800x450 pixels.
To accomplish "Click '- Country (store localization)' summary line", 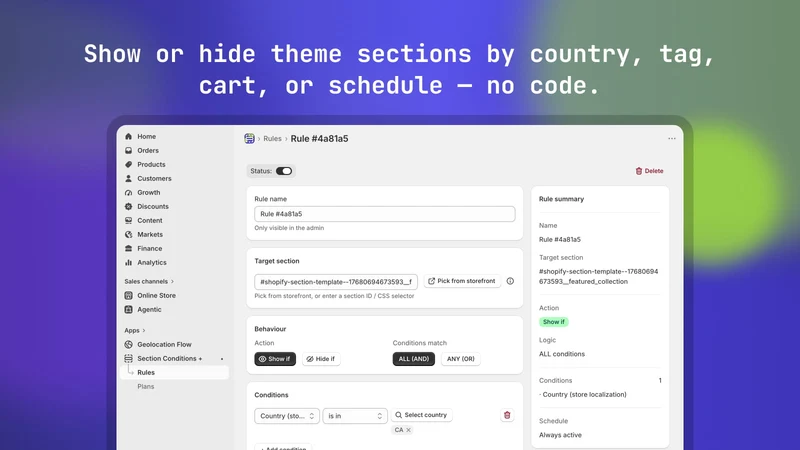I will tap(583, 394).
